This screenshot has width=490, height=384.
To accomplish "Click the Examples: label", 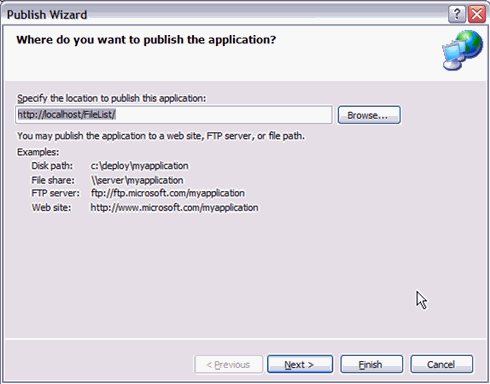I will 38,152.
